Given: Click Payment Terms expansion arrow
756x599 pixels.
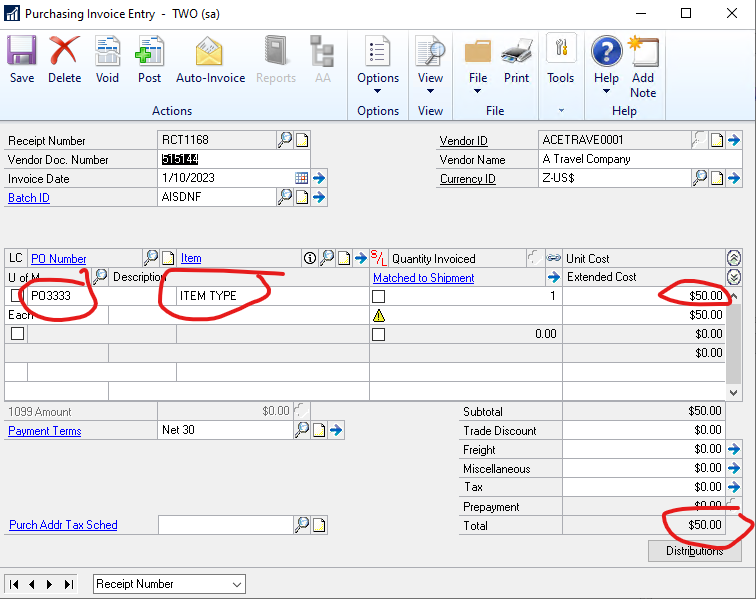Looking at the screenshot, I should tap(336, 430).
